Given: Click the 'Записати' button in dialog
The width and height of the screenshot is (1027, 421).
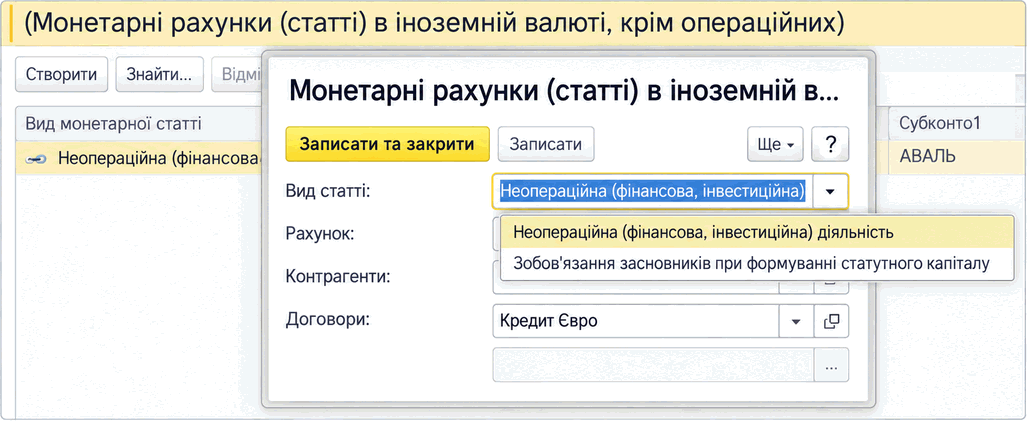Looking at the screenshot, I should point(546,144).
